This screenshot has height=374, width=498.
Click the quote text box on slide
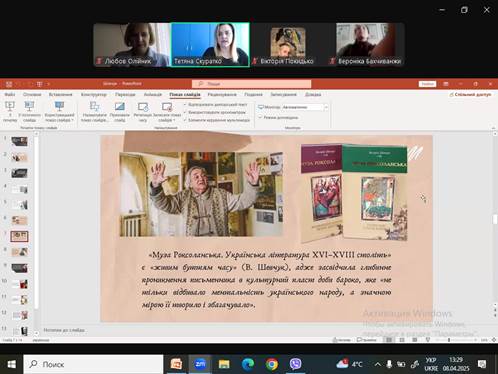pos(266,279)
